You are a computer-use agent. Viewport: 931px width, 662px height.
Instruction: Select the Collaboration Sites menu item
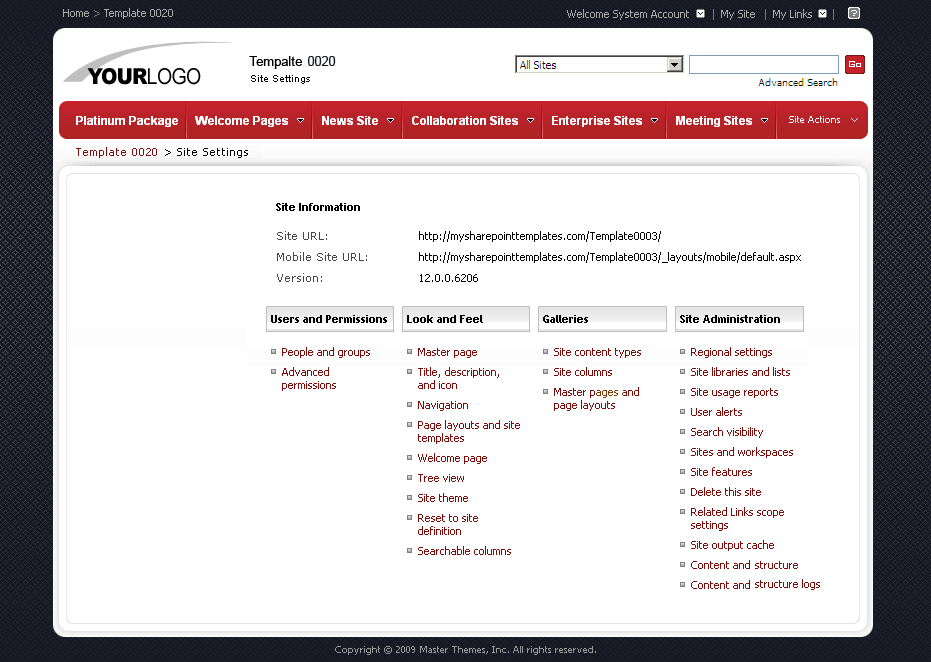[x=465, y=119]
